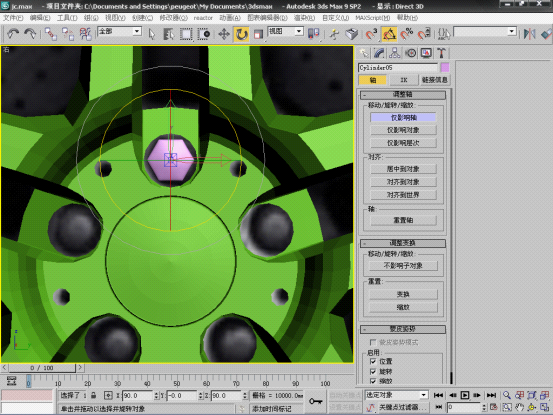
Task: Select the Rotate tool in the main toolbar
Action: pyautogui.click(x=241, y=34)
